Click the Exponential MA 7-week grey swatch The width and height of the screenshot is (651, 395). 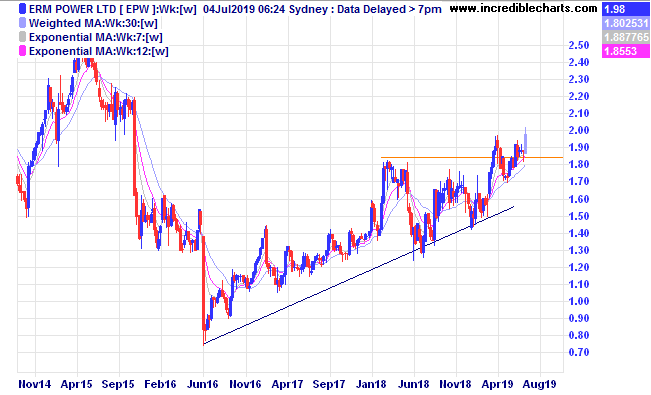[x=22, y=37]
